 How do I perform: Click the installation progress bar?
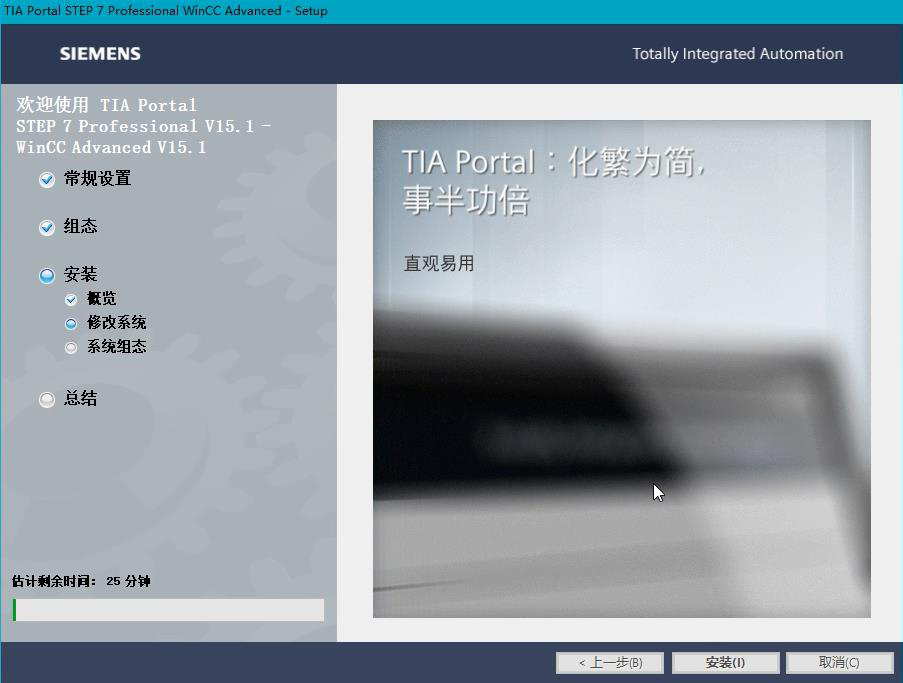(x=168, y=610)
